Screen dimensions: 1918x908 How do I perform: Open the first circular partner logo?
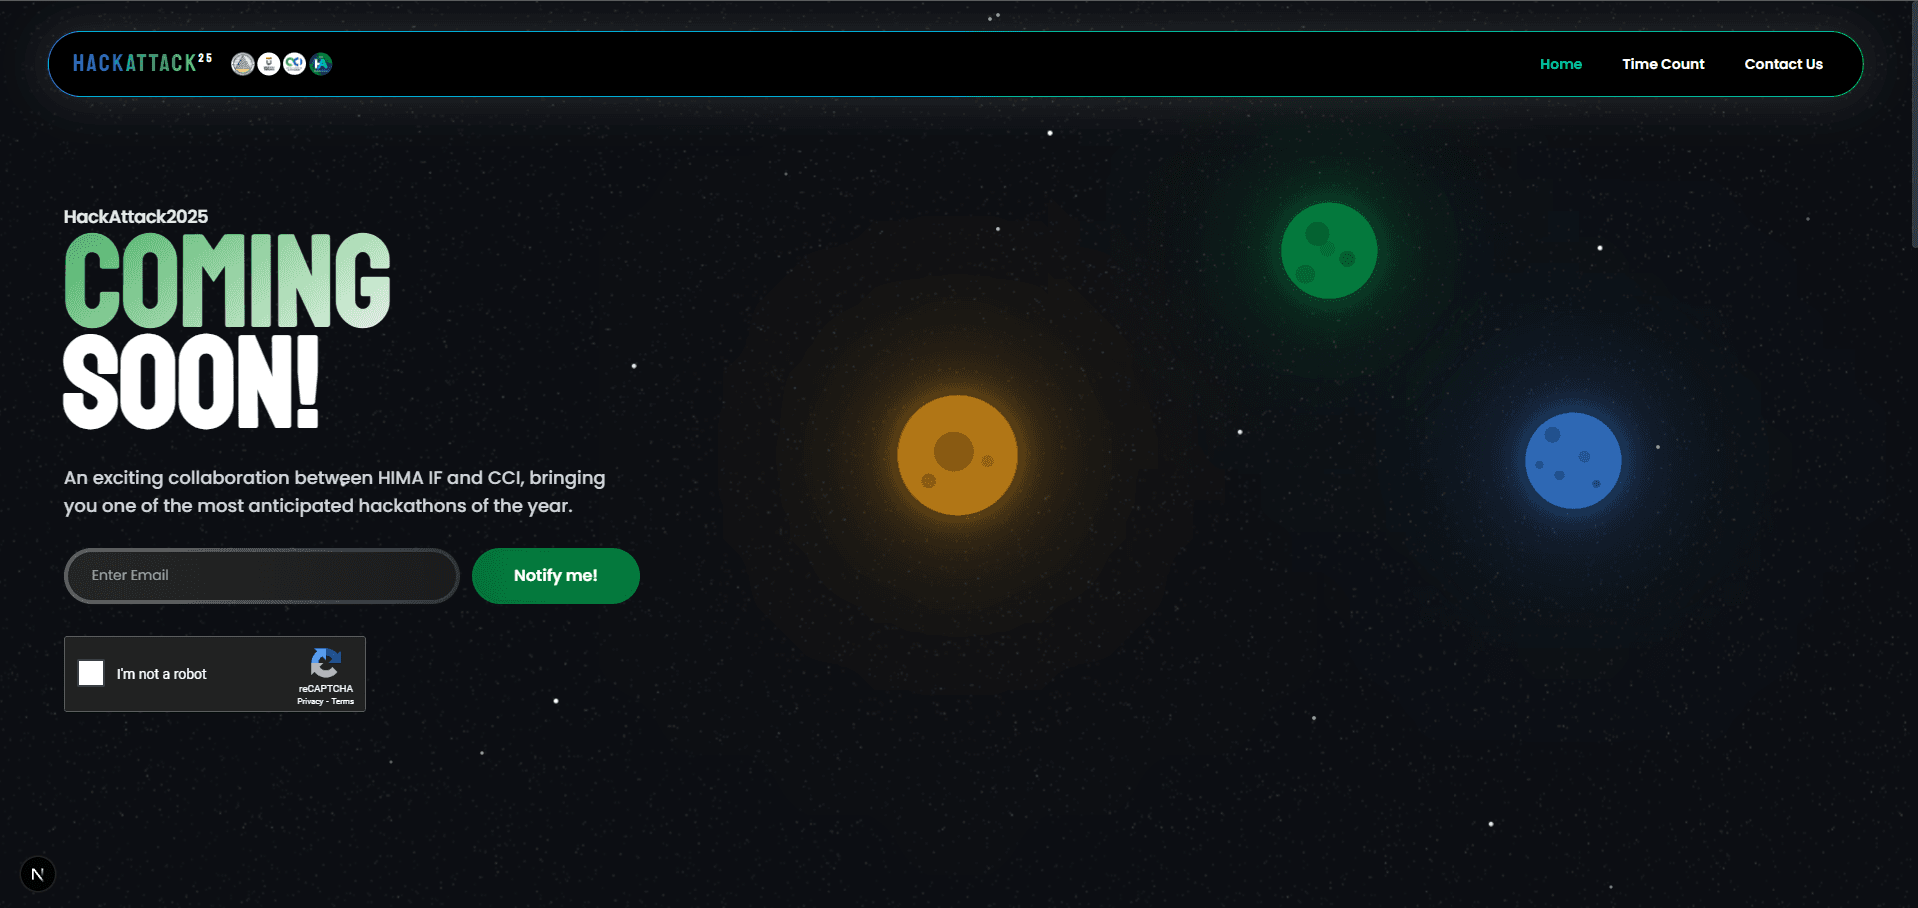point(243,64)
